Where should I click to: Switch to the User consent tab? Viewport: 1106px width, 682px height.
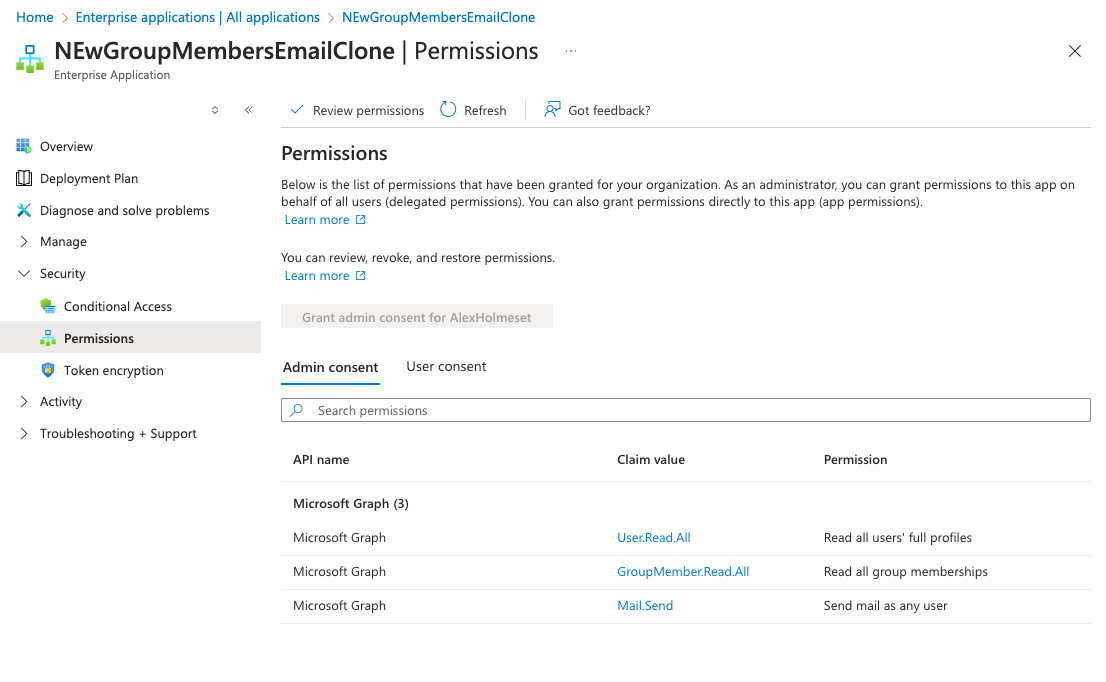point(446,367)
